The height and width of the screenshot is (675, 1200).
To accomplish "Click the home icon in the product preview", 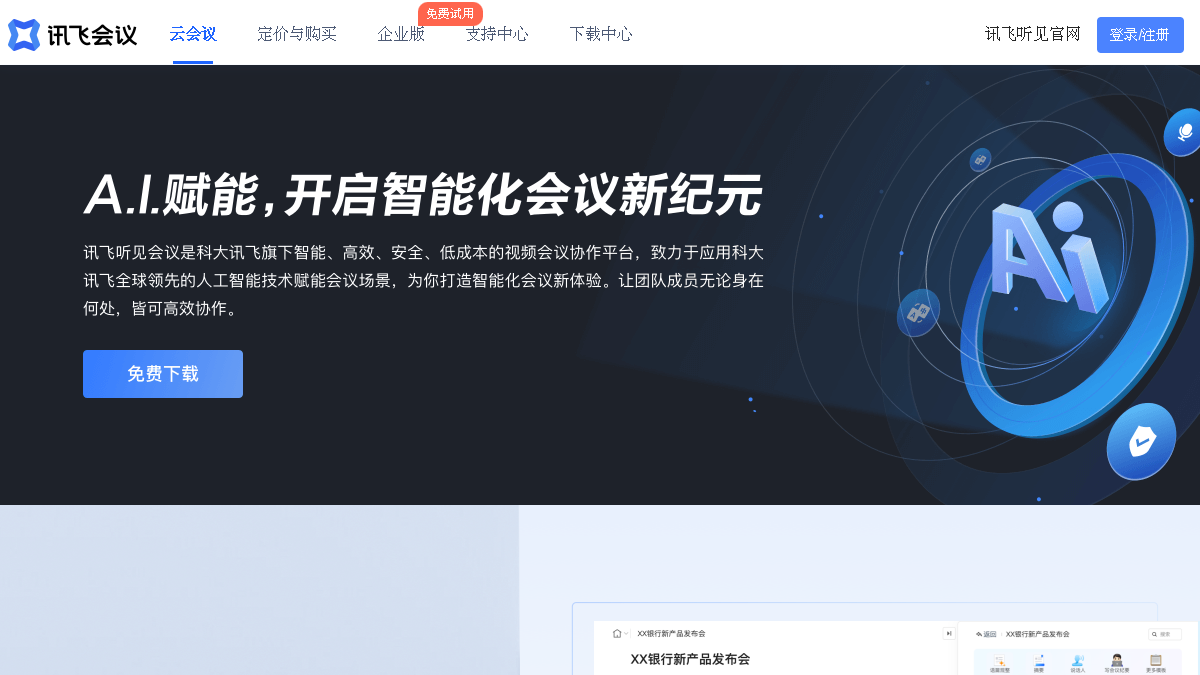I will pos(617,633).
